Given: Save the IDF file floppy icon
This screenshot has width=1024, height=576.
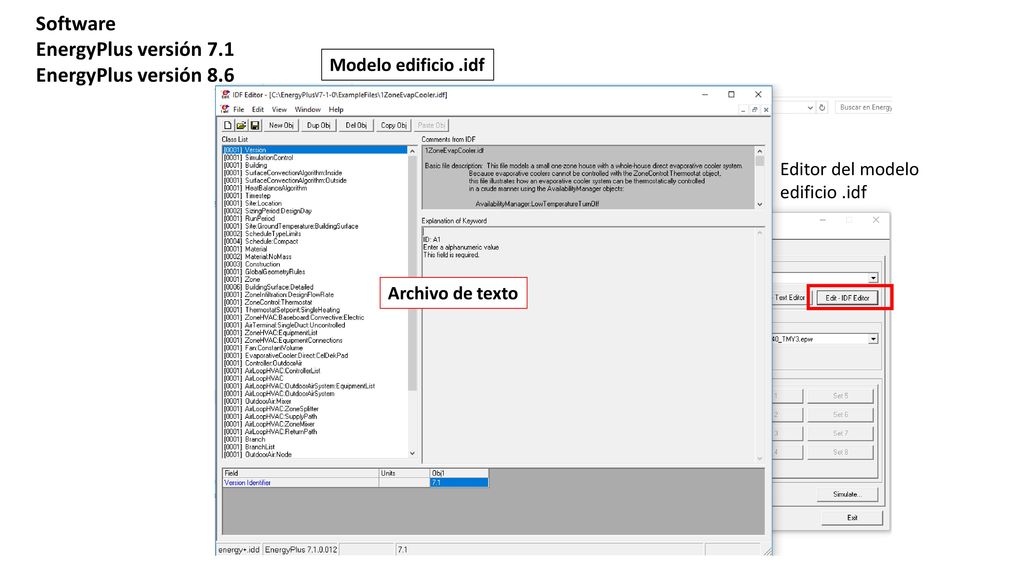Looking at the screenshot, I should (x=255, y=125).
